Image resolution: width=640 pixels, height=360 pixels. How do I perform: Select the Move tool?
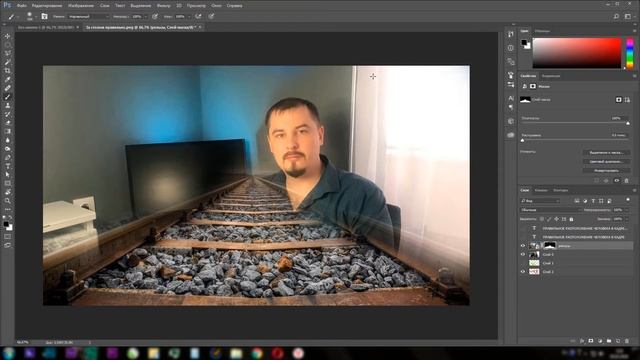click(x=7, y=36)
